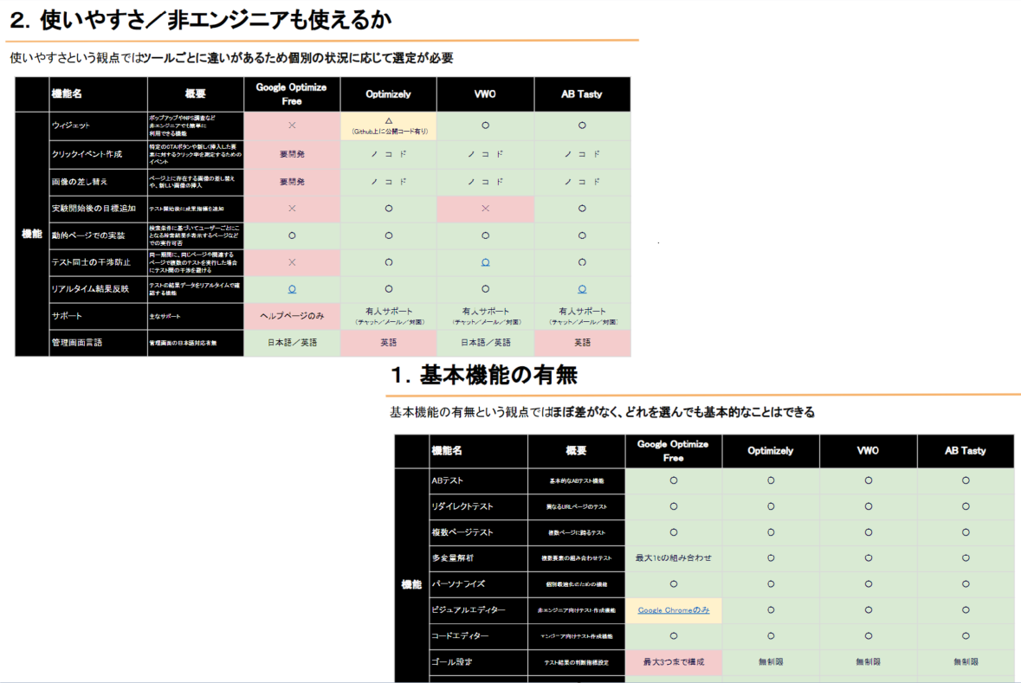Select the "ABテスト" row label
Viewport: 1021px width, 683px height.
[x=447, y=481]
